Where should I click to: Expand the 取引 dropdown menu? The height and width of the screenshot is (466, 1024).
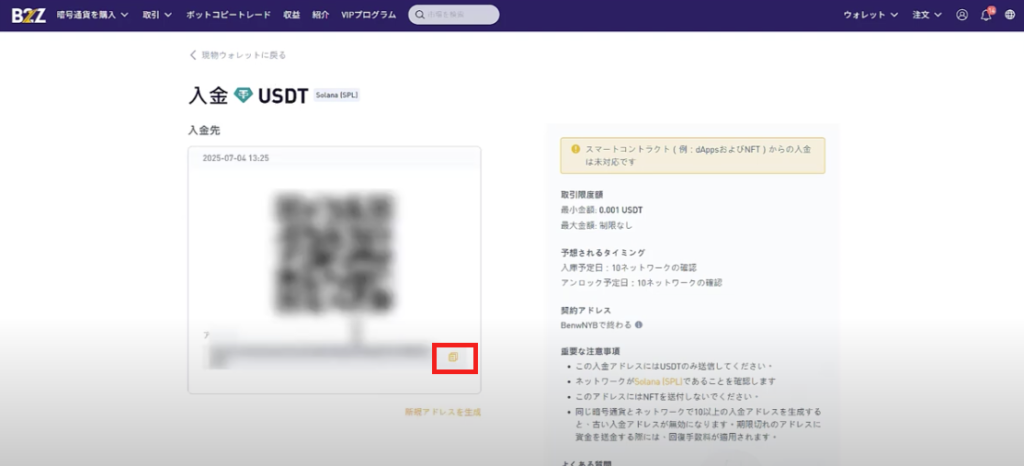coord(157,15)
